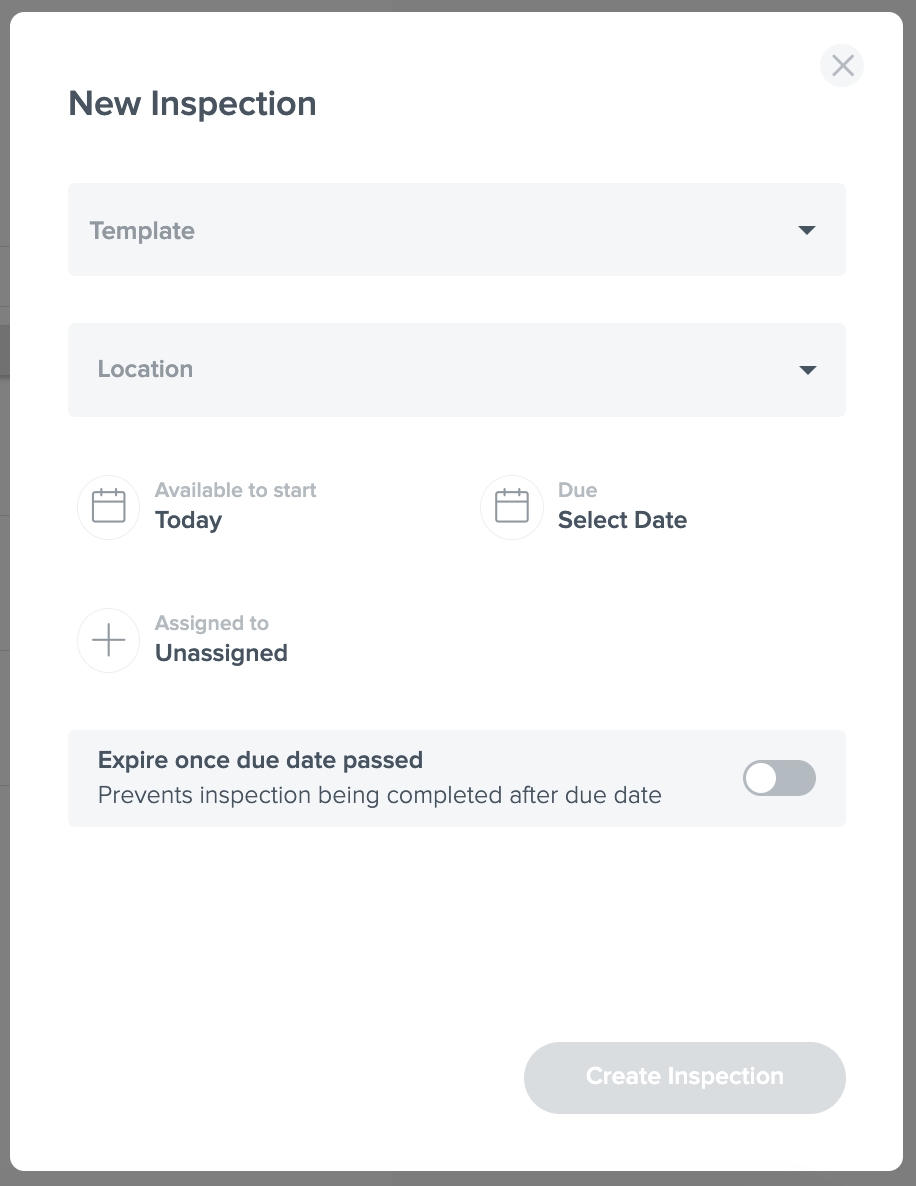916x1186 pixels.
Task: Click the Create Inspection button
Action: pos(685,1077)
